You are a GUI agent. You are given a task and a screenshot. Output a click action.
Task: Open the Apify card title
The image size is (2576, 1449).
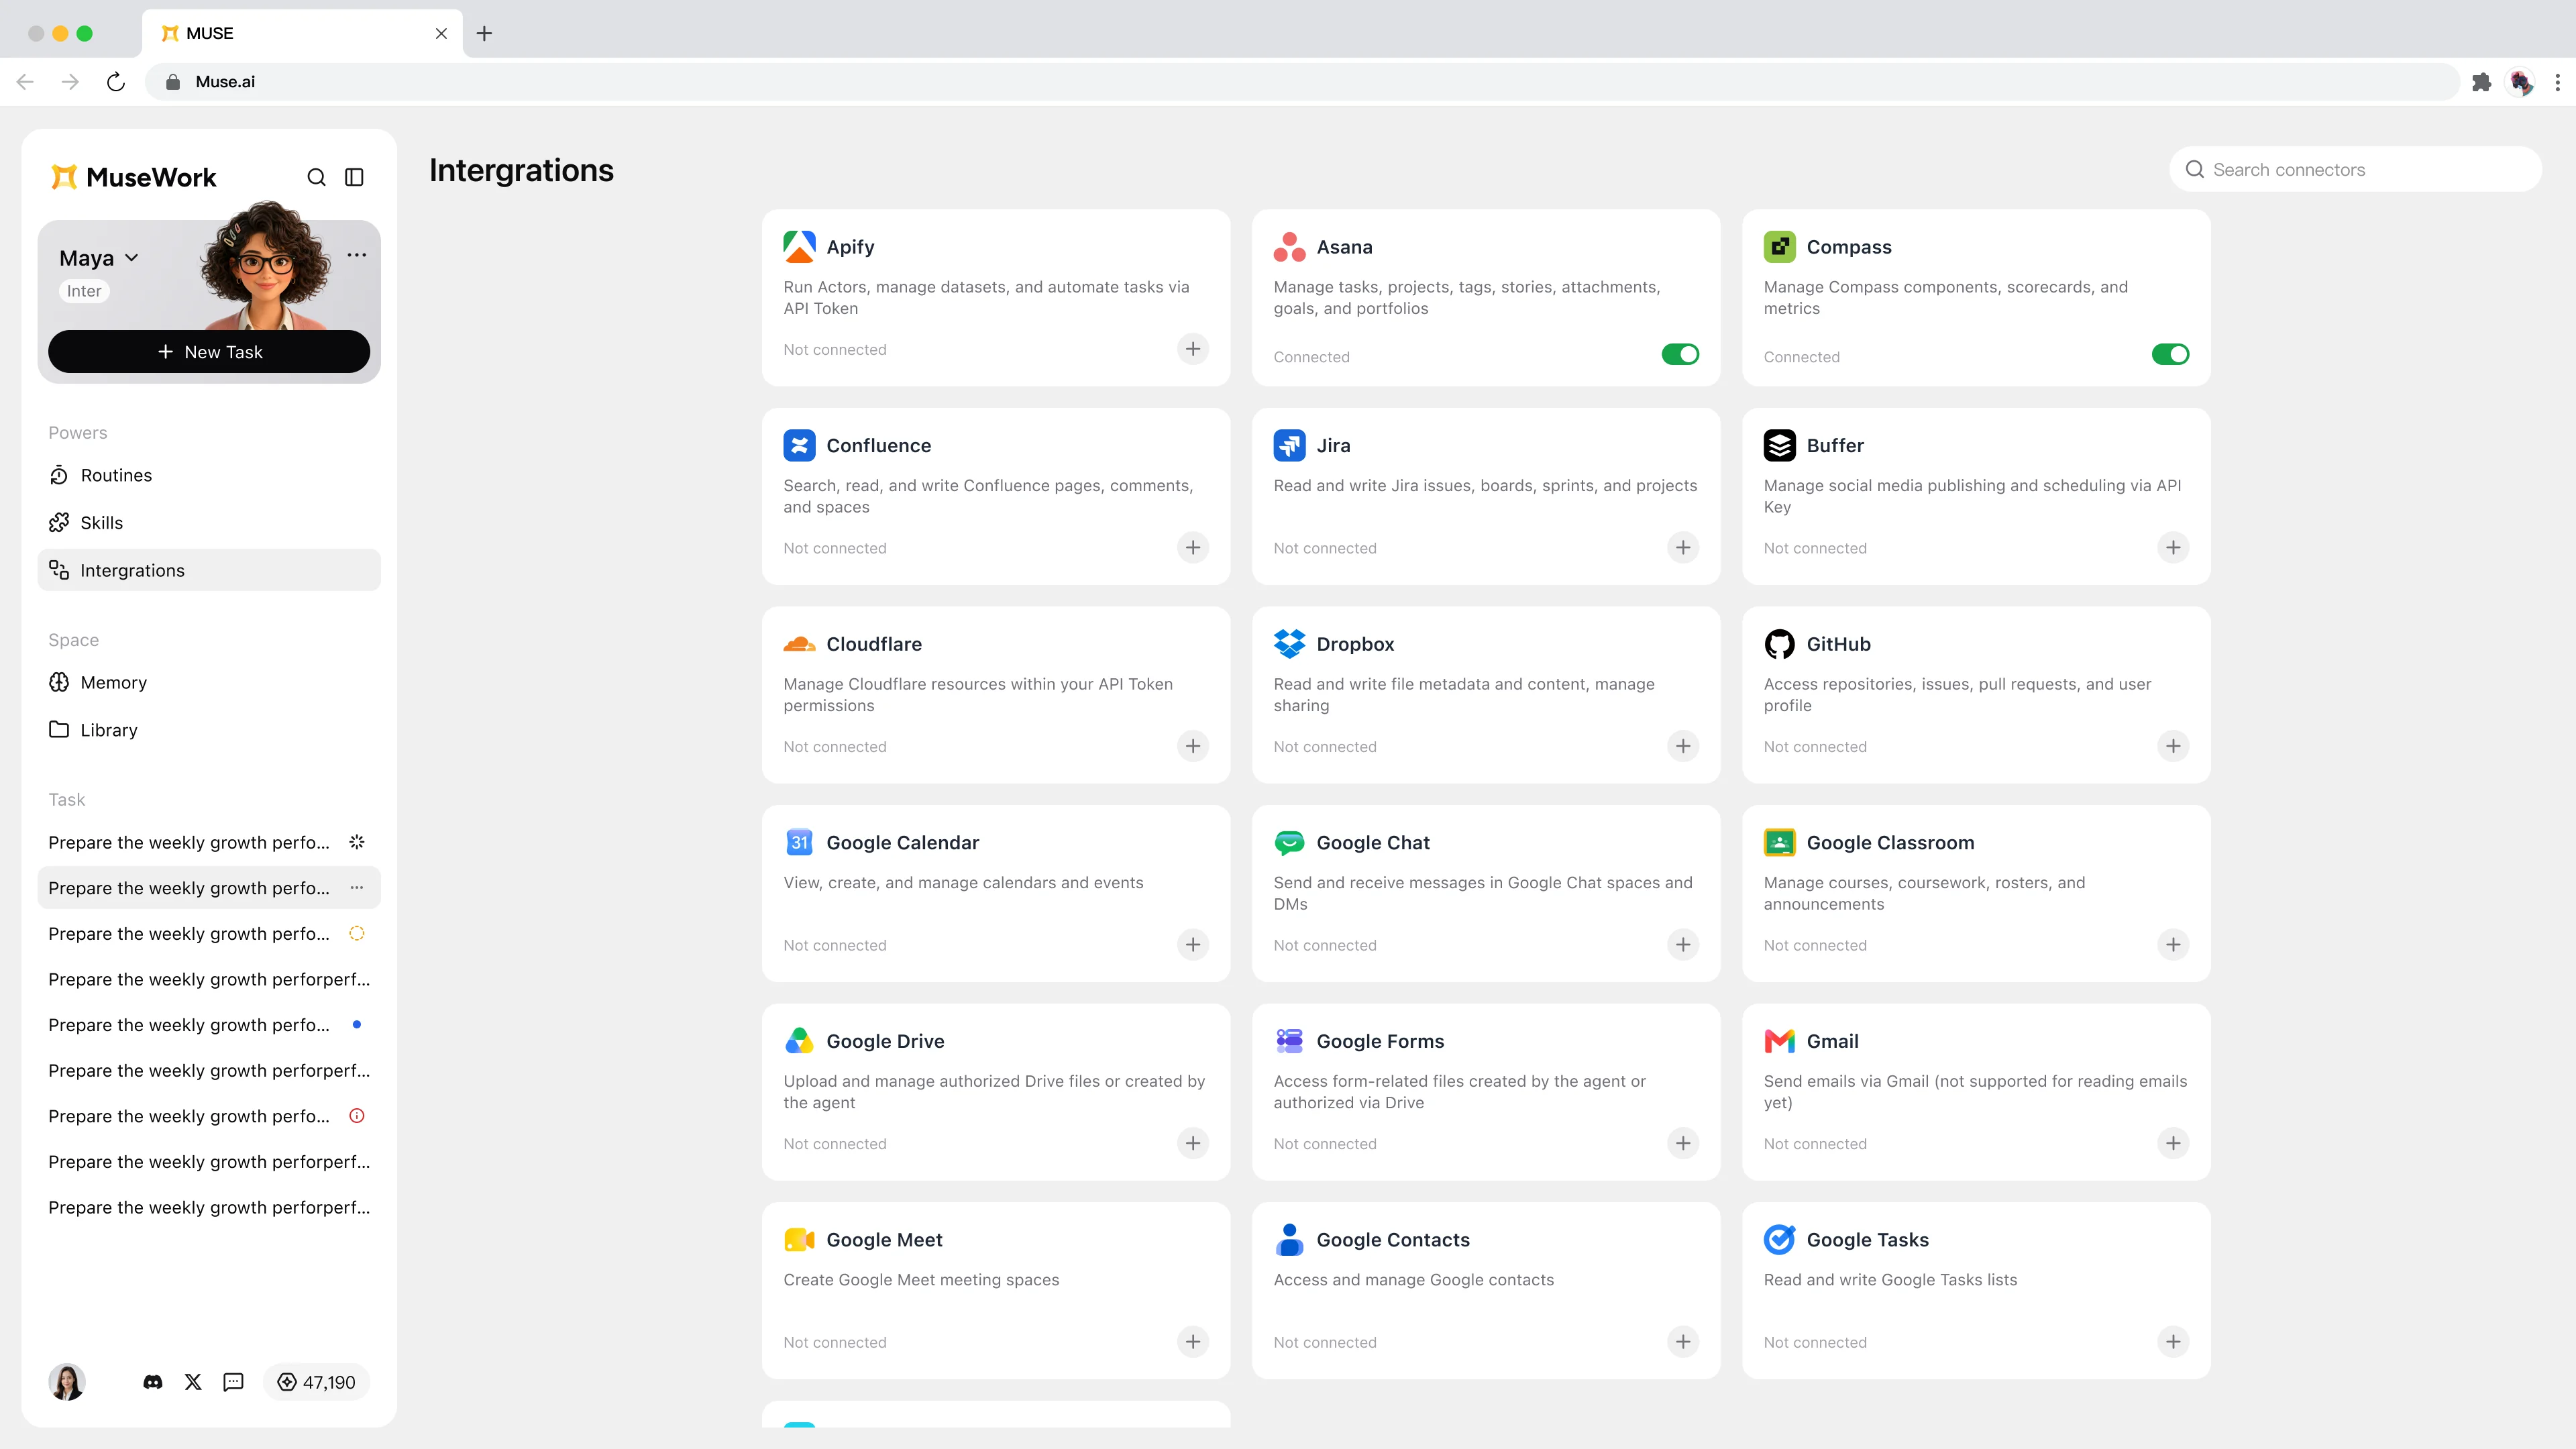[850, 247]
